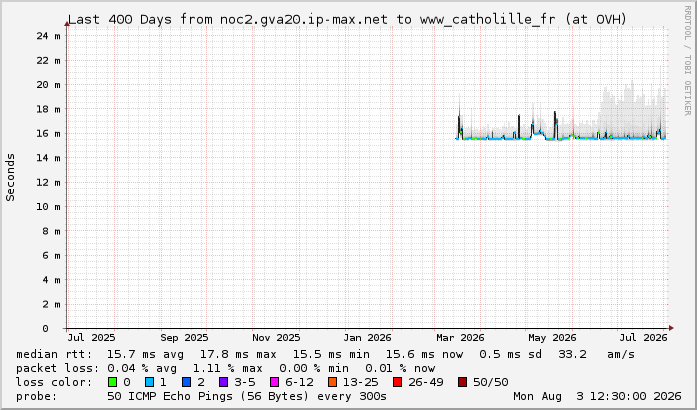Click the '33.2 am/s' value
The width and height of the screenshot is (697, 410).
[x=597, y=354]
